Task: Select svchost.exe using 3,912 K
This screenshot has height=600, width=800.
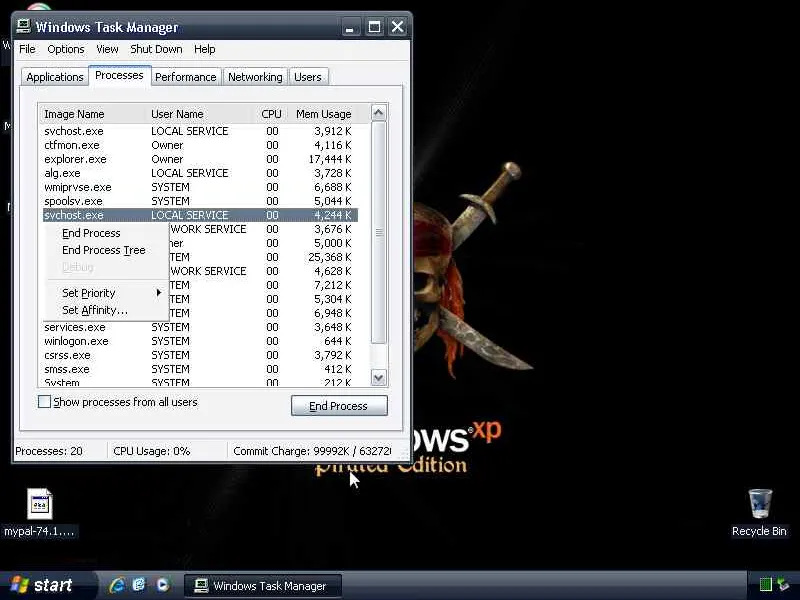Action: [x=200, y=131]
